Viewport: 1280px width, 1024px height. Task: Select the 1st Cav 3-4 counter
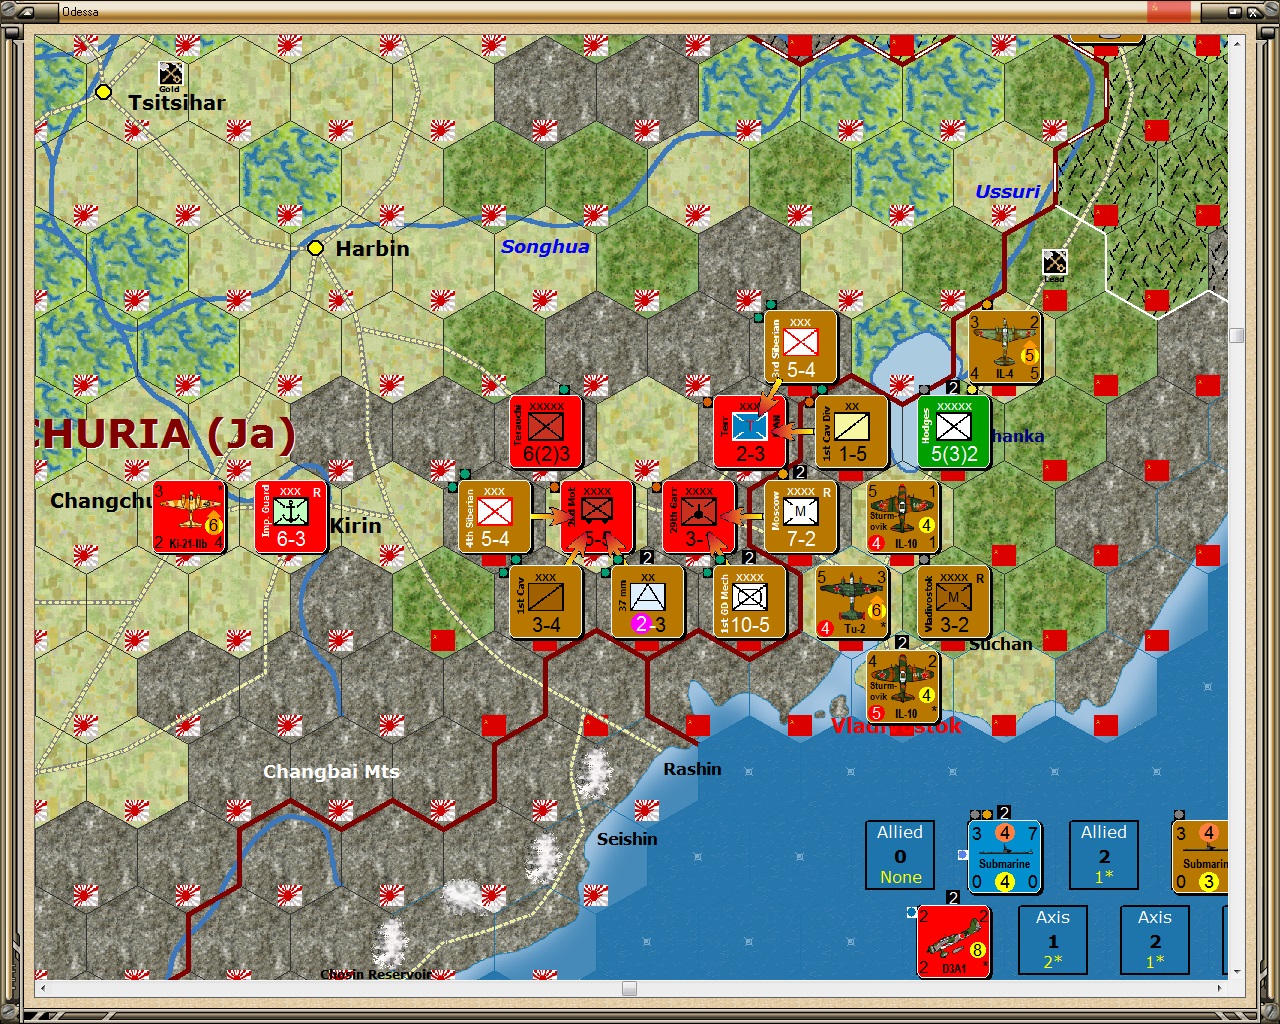click(x=546, y=602)
